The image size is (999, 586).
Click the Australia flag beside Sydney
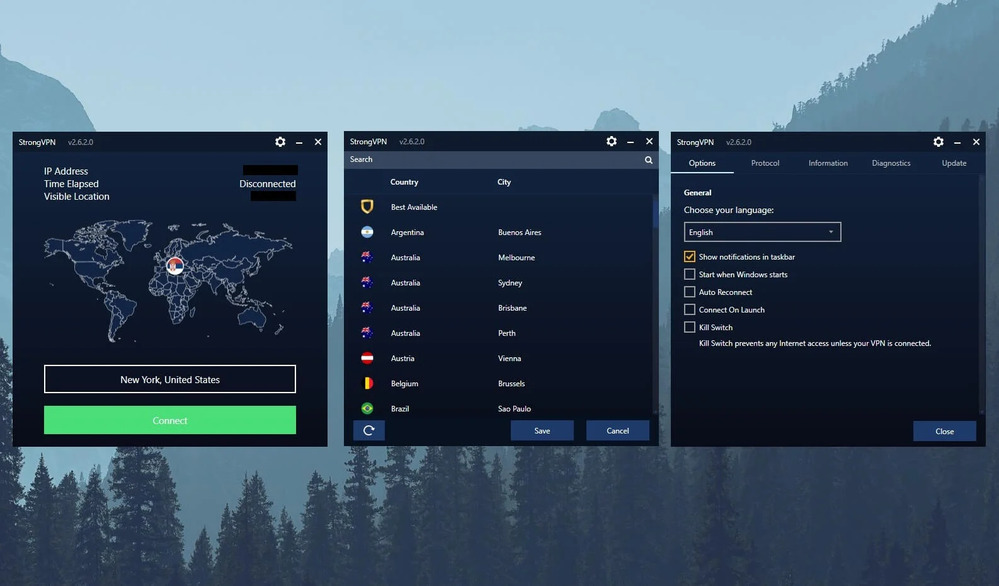368,282
